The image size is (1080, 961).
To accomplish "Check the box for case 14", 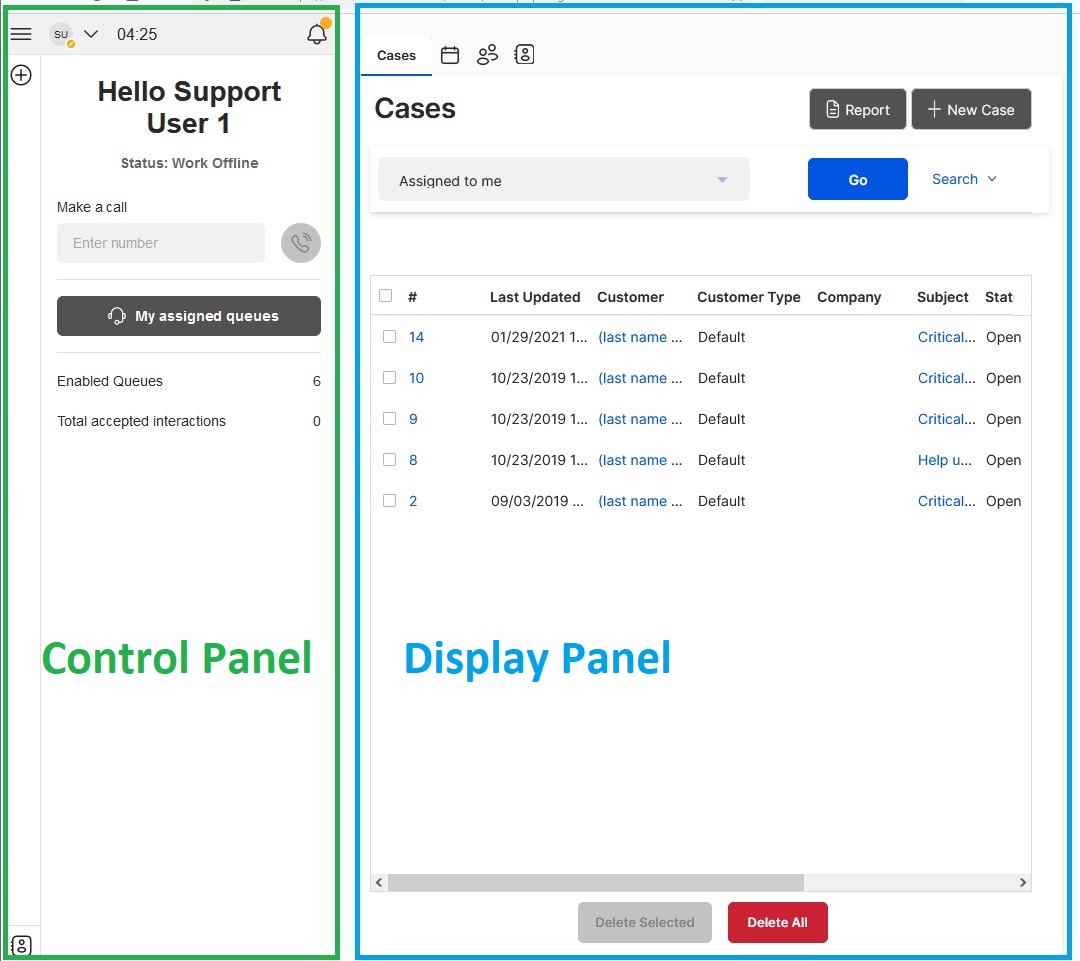I will 390,337.
